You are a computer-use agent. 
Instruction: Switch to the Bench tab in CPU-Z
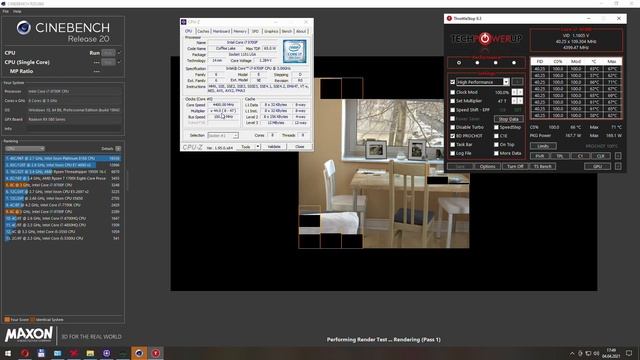[x=287, y=31]
